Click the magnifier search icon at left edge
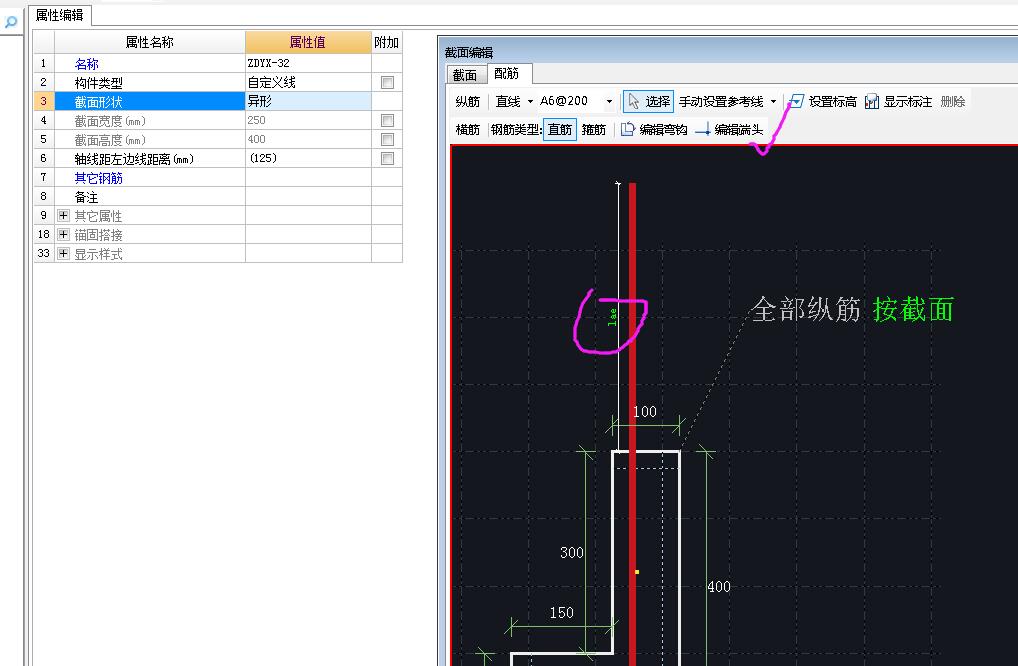The width and height of the screenshot is (1018, 666). pos(10,23)
